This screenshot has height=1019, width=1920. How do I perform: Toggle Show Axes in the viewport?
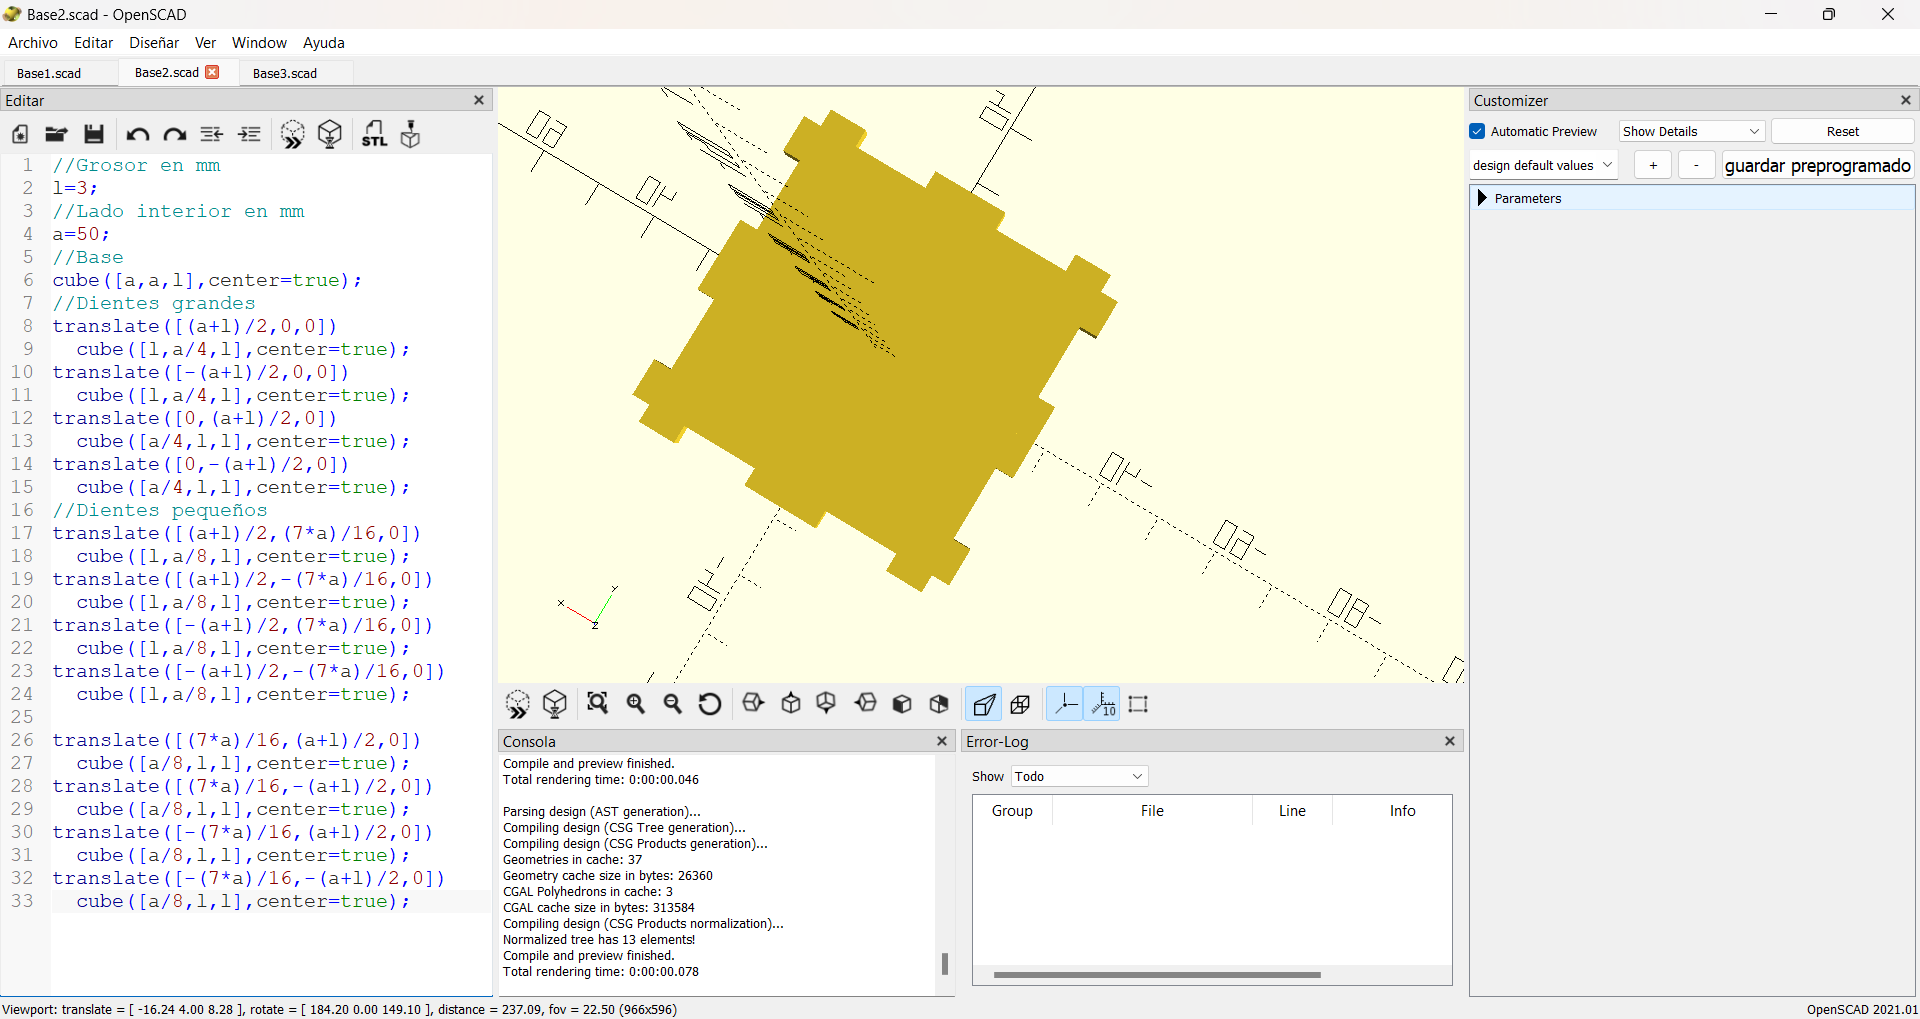[x=1065, y=704]
